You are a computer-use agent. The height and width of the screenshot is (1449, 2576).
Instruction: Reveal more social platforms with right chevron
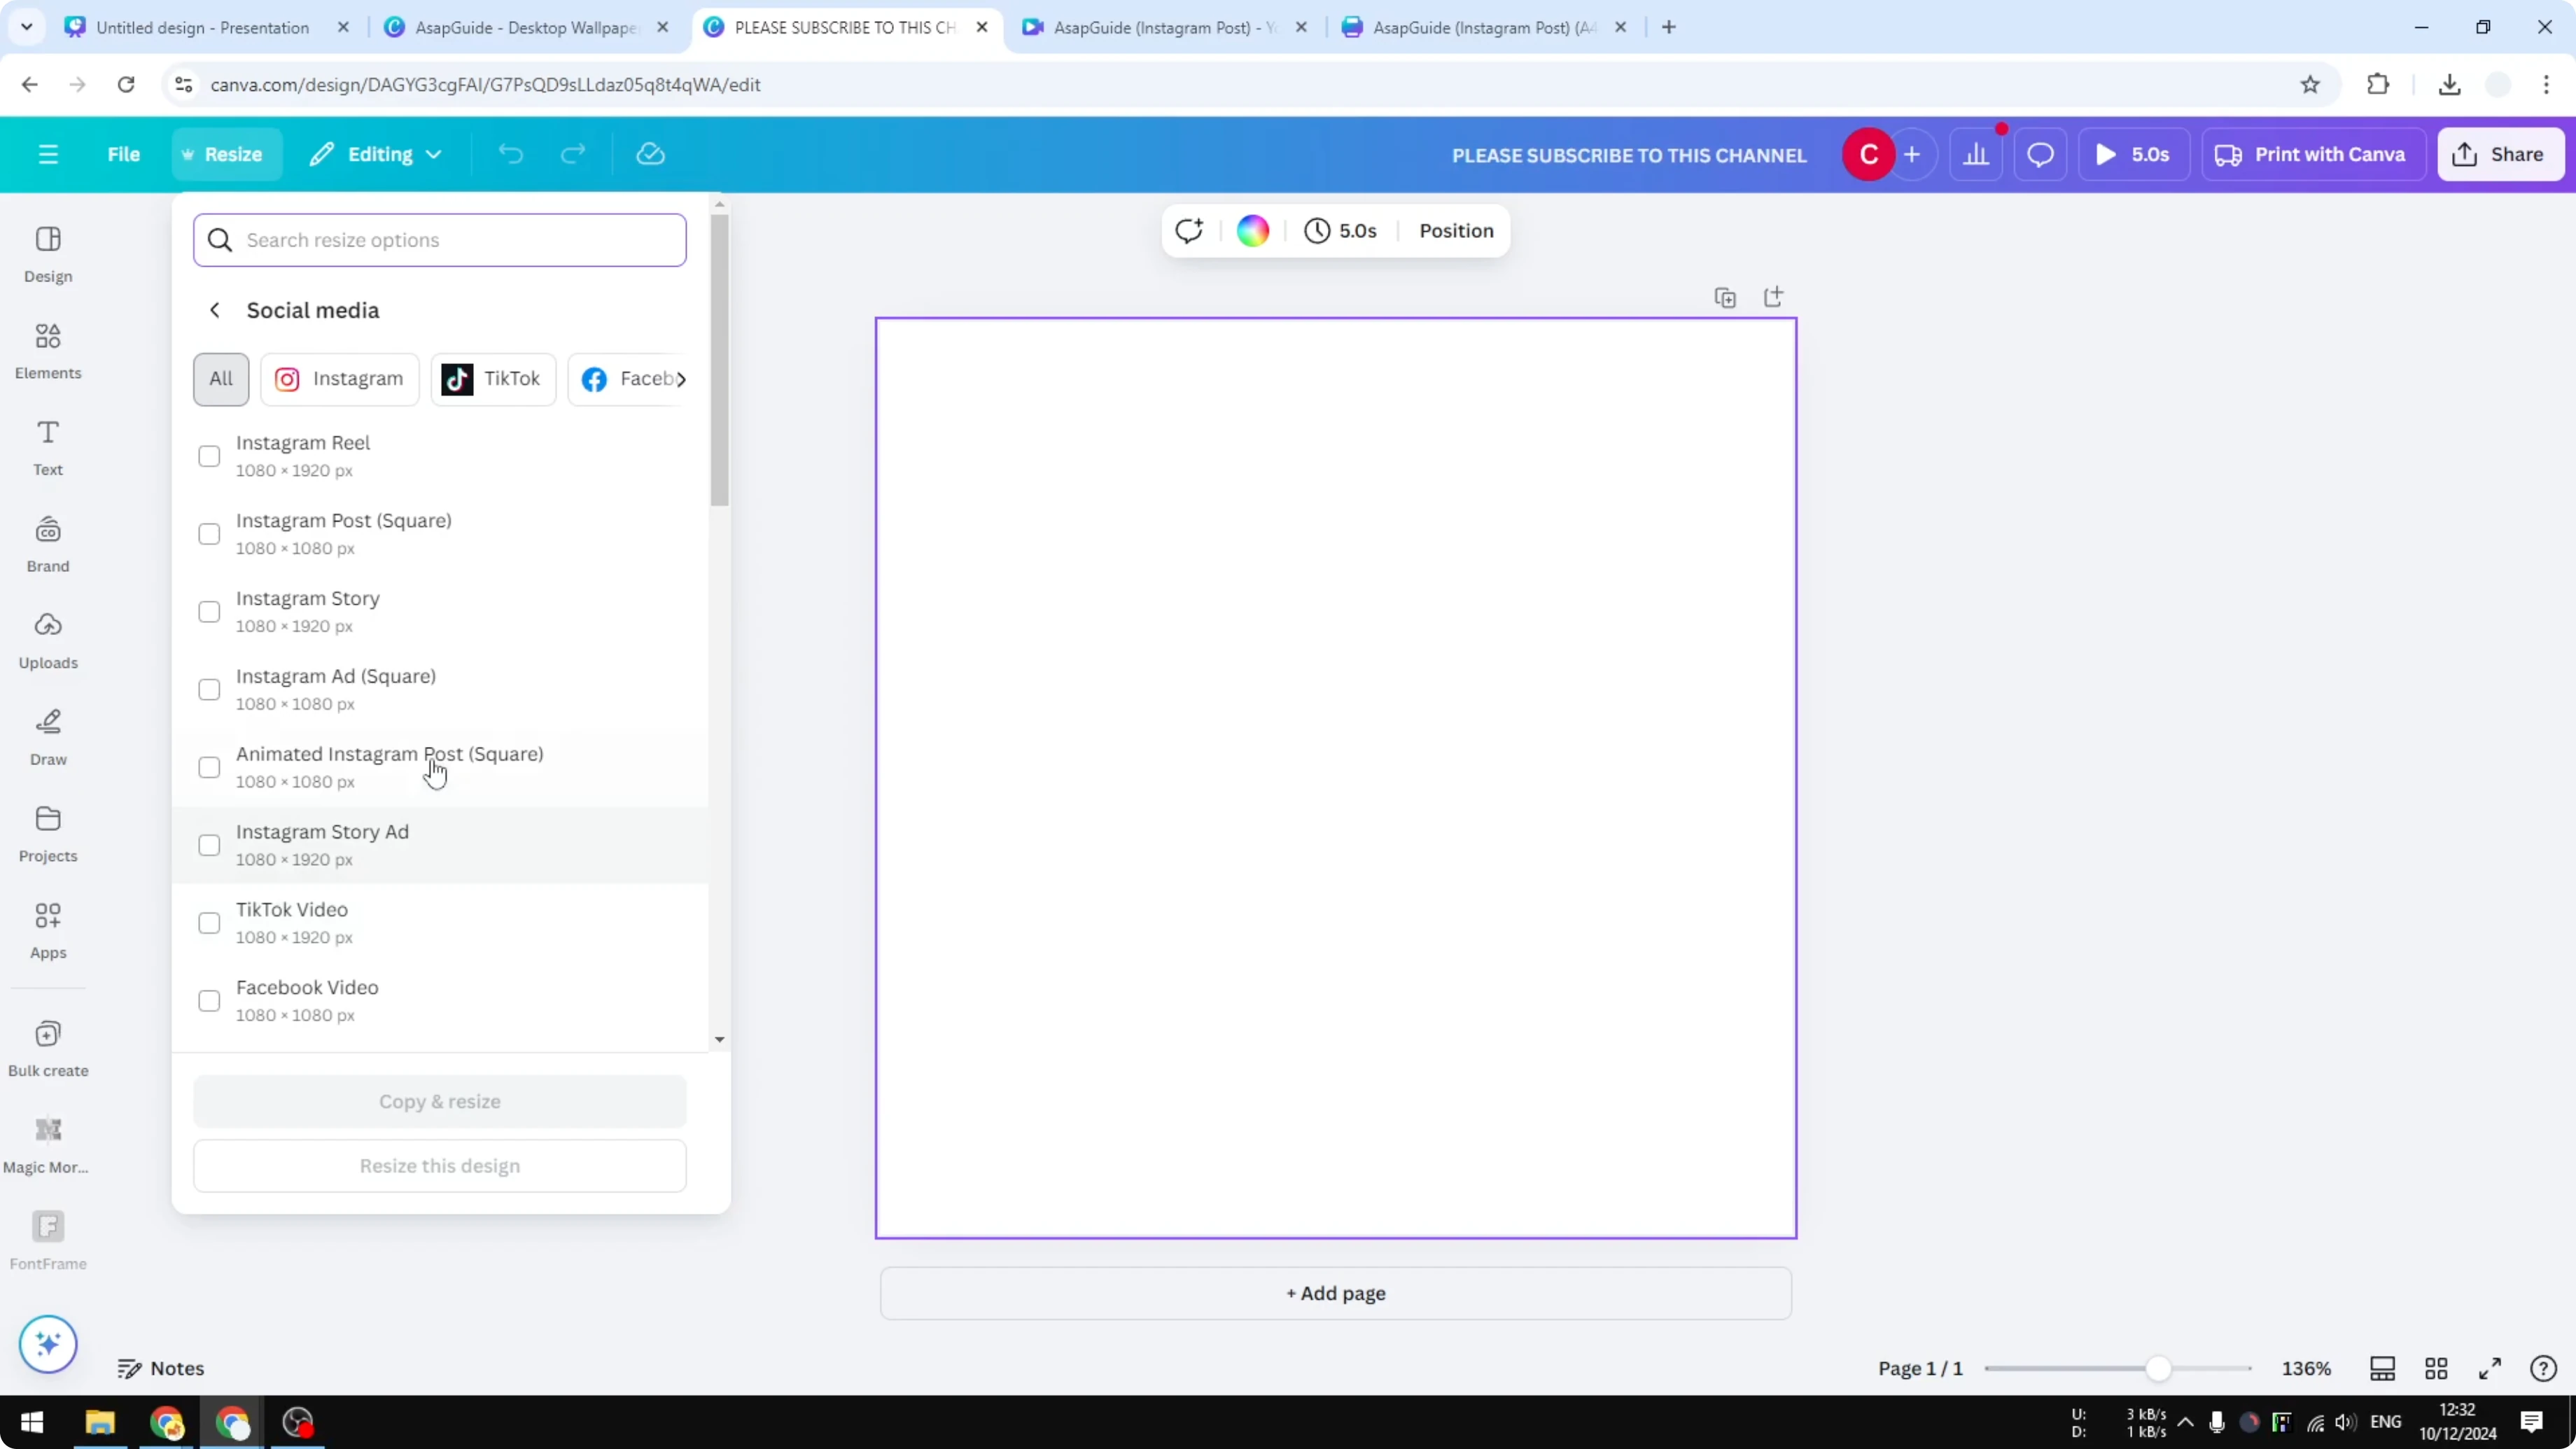682,379
